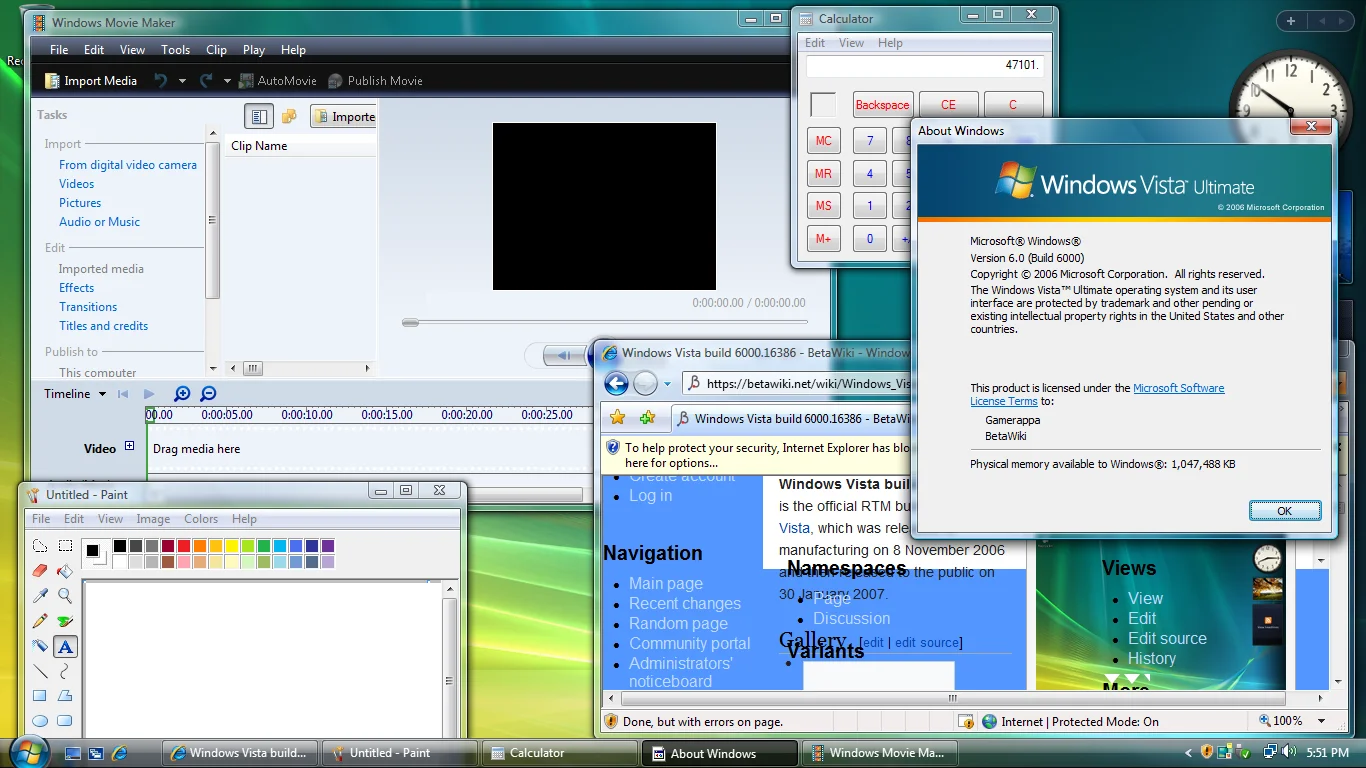Screen dimensions: 1366x768
Task: Select the rectangular Select tool in Paint
Action: tap(65, 546)
